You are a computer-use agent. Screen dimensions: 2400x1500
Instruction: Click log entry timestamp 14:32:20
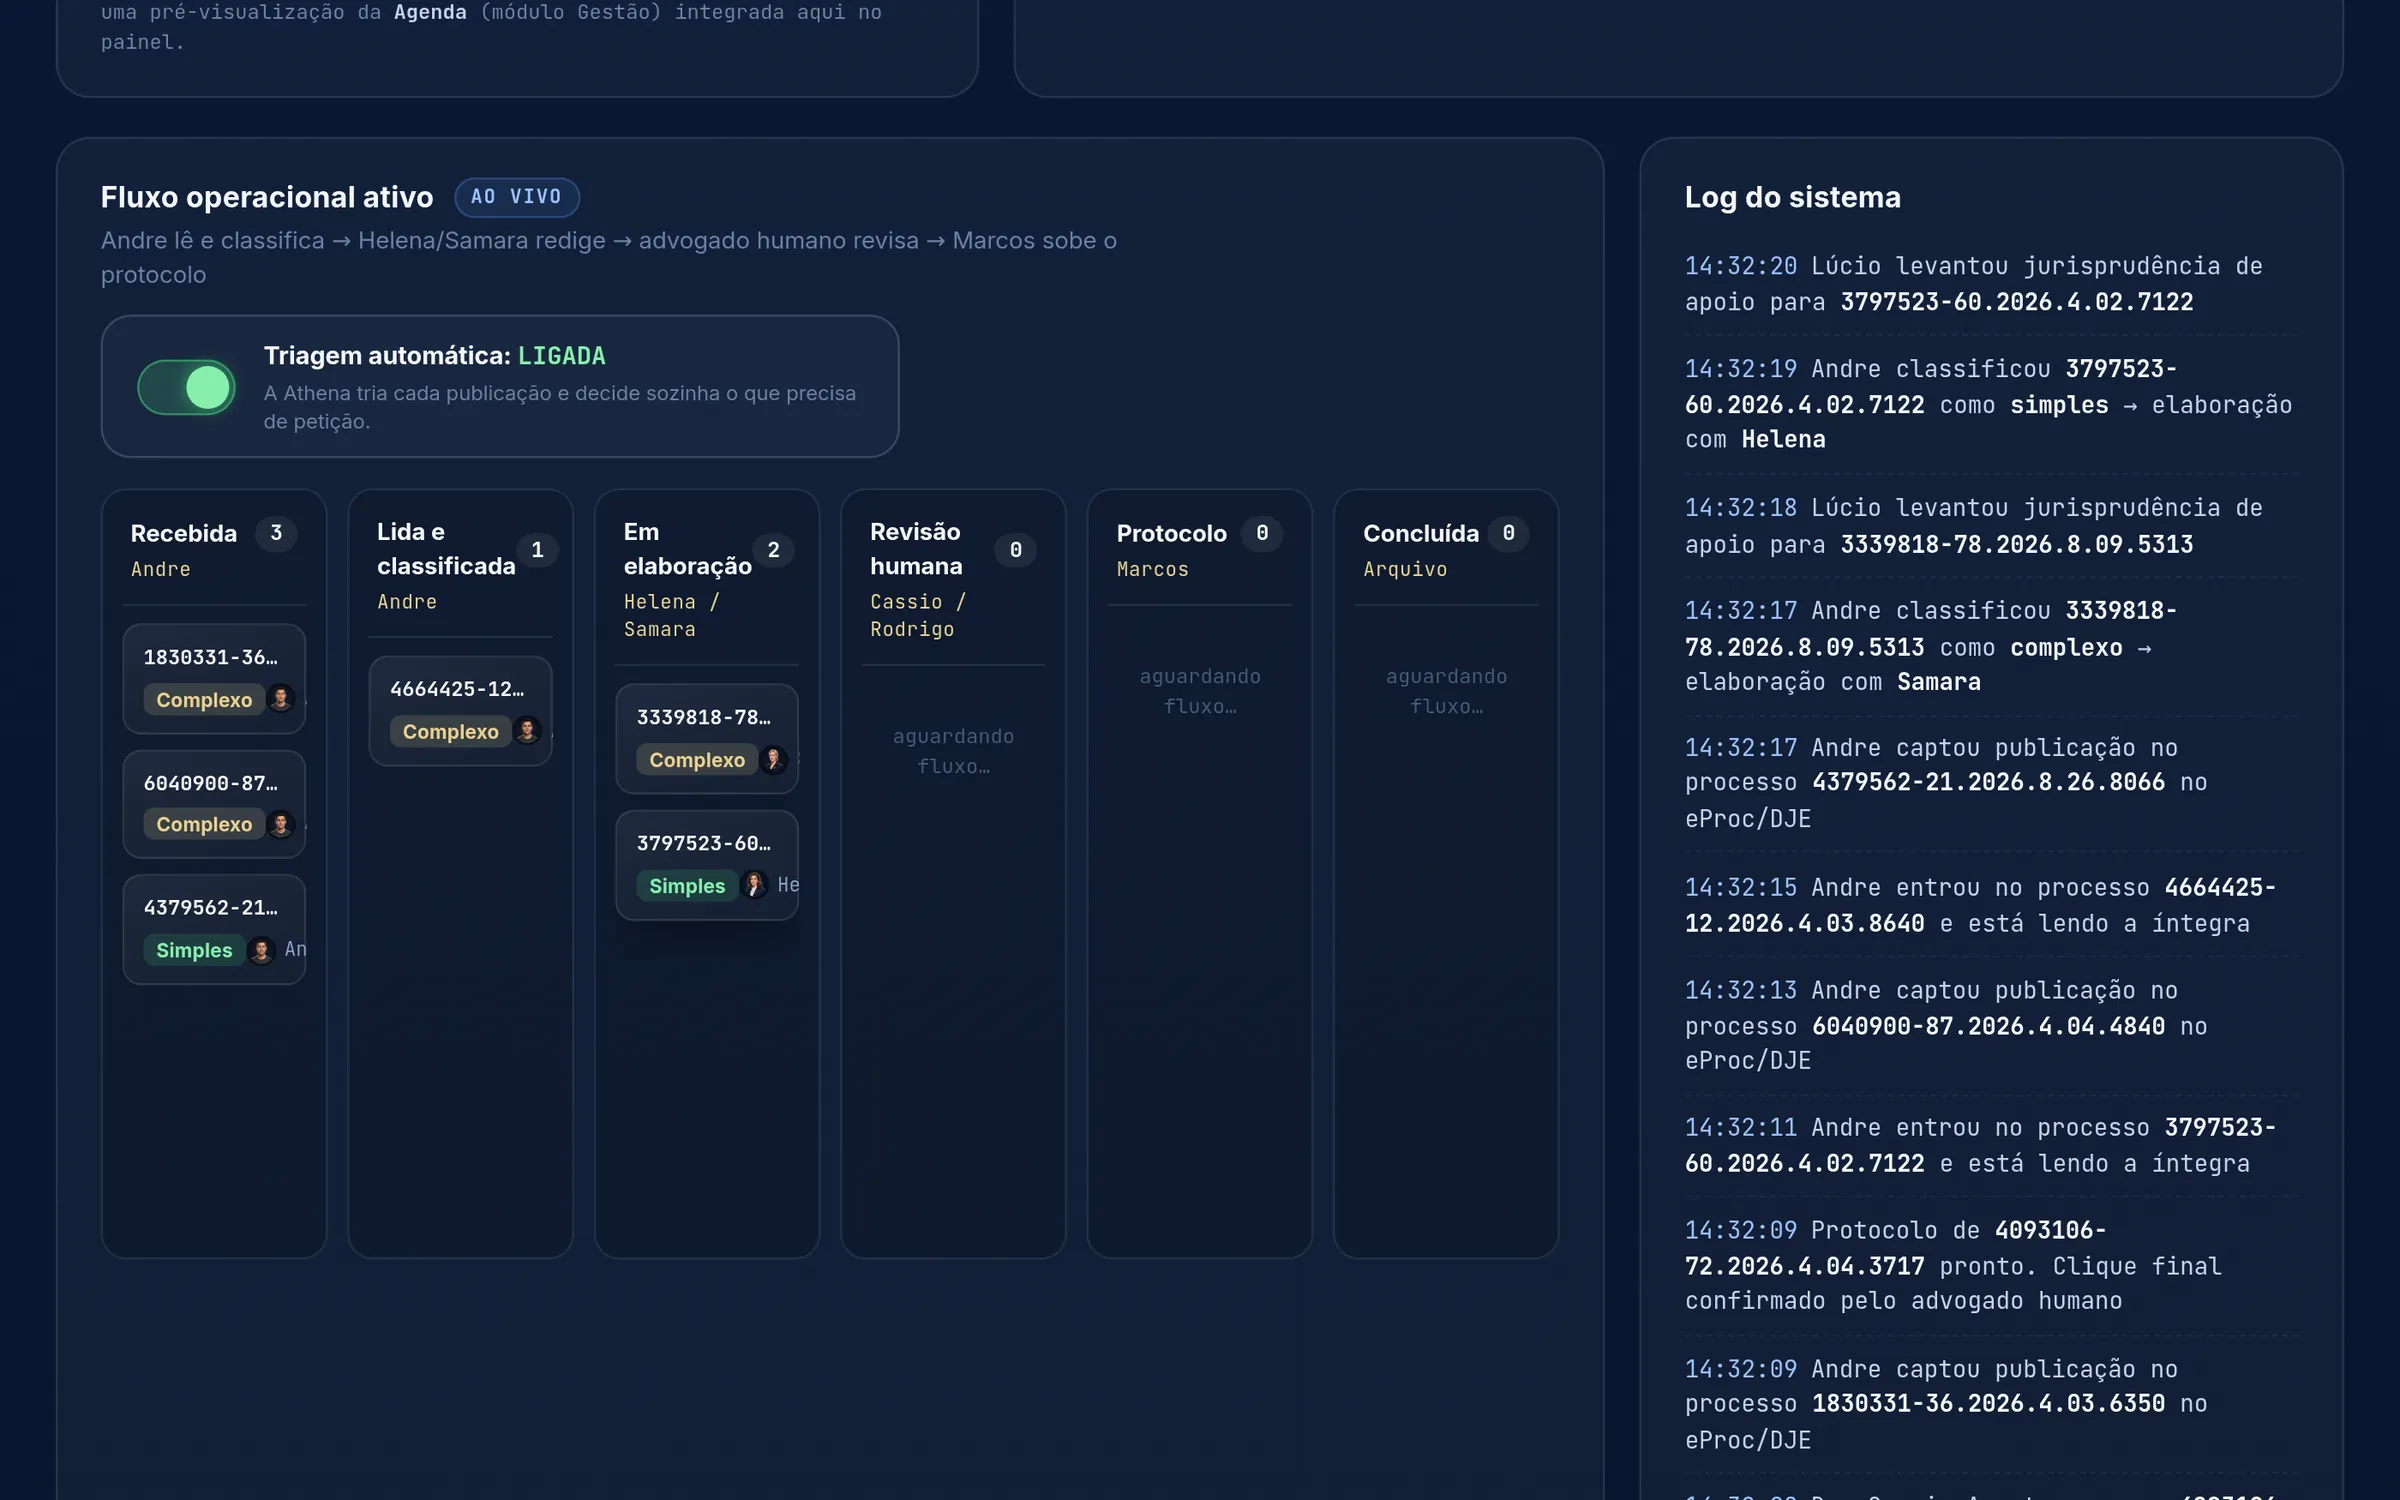click(x=1741, y=266)
